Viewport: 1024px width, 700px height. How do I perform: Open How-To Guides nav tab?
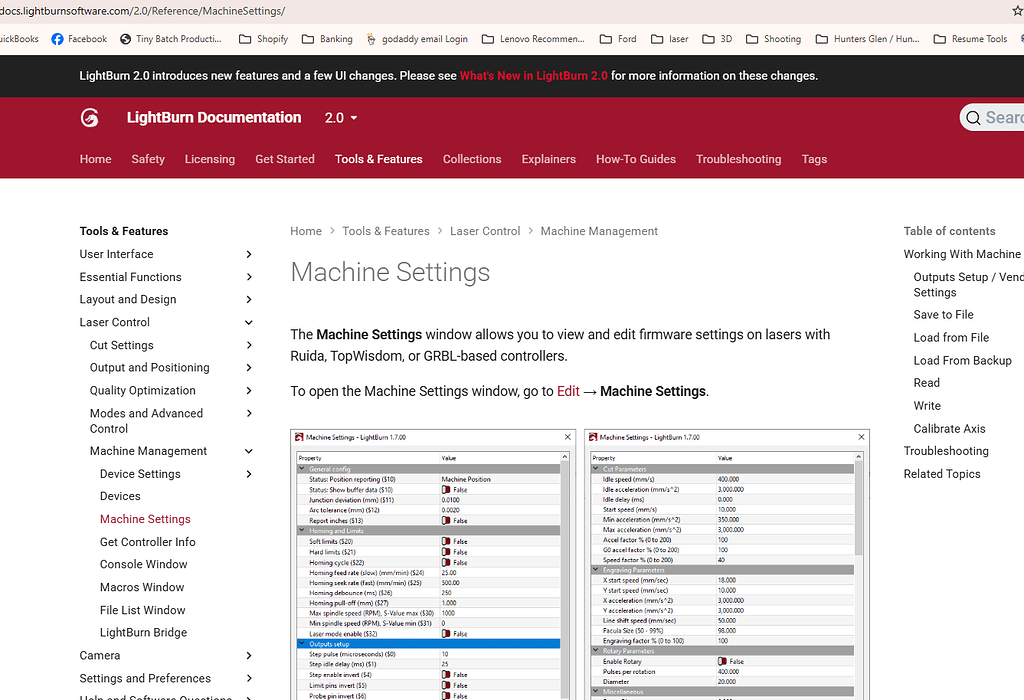tap(635, 159)
